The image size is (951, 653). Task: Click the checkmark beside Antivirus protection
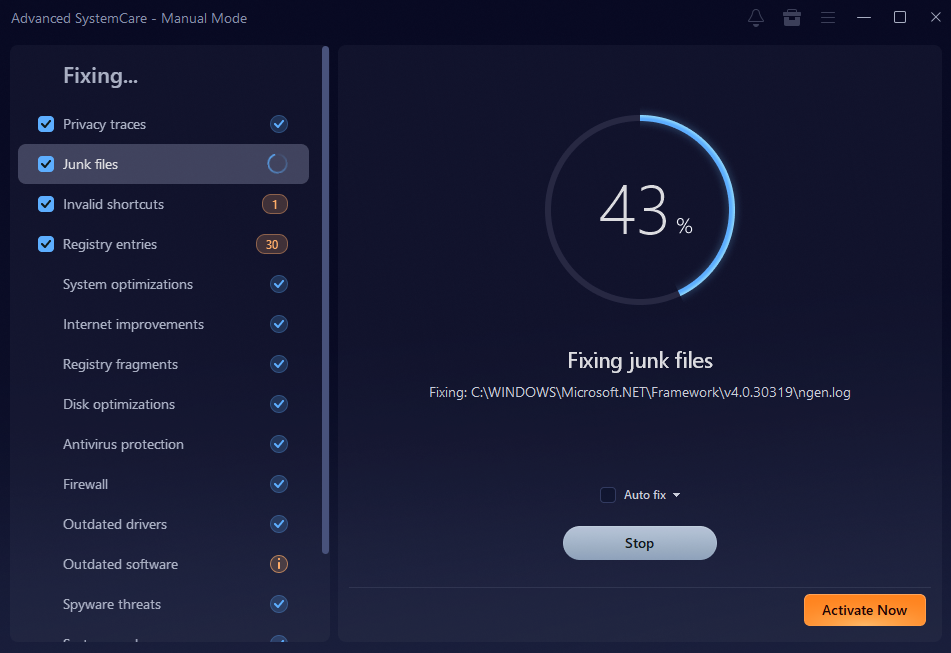[x=279, y=444]
